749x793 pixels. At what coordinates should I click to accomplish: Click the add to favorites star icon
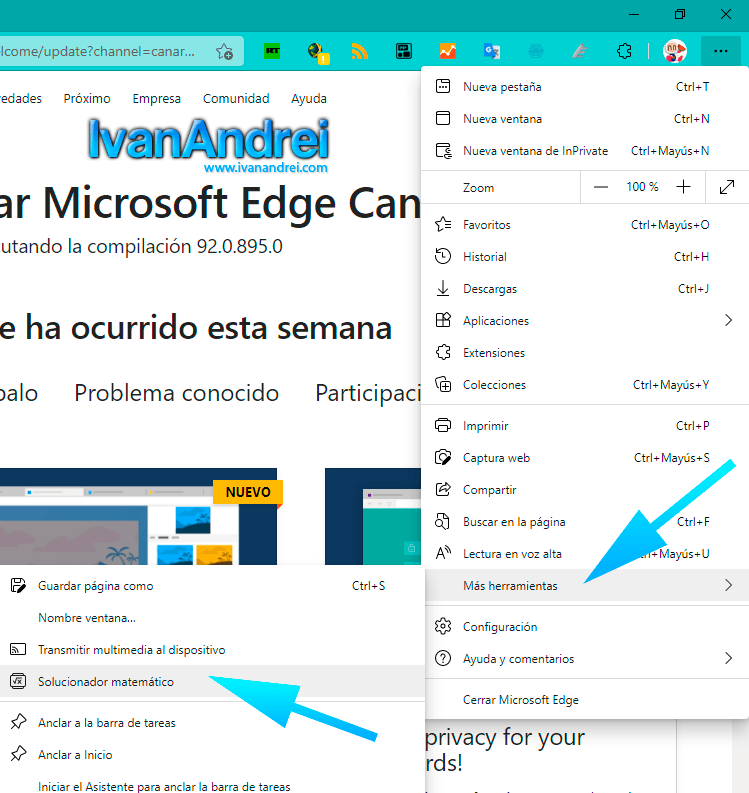224,52
